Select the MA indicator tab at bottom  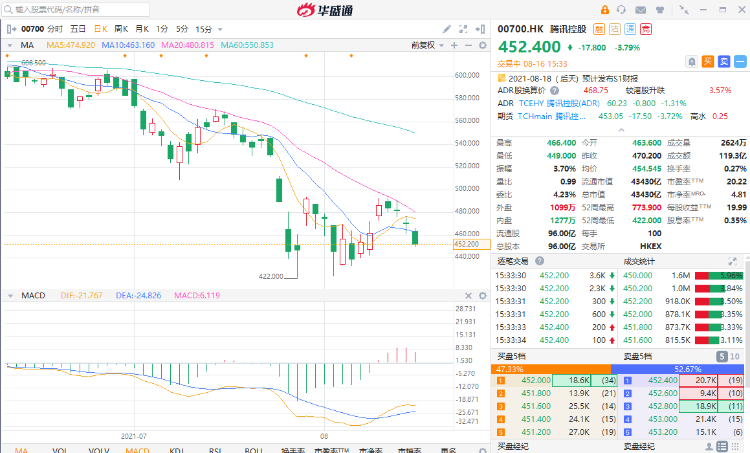(x=21, y=450)
